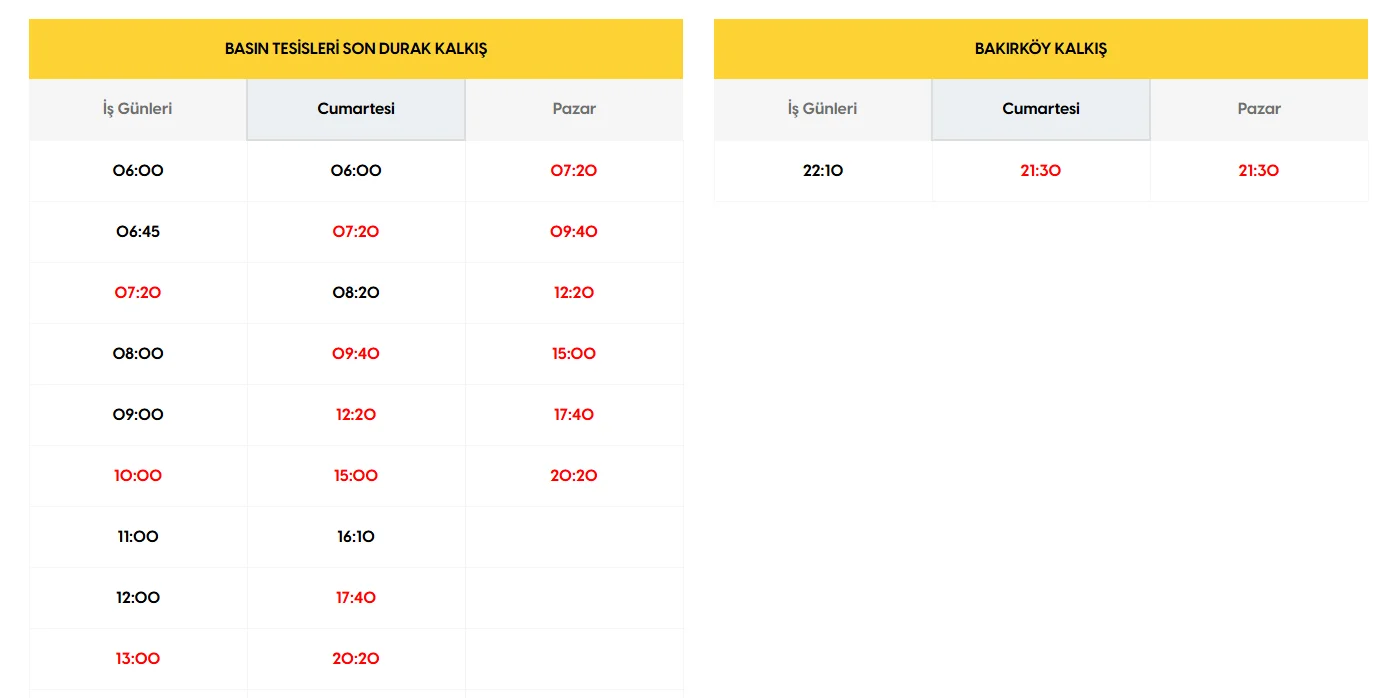Click the 16:10 Saturday departure cell
This screenshot has height=698, width=1378.
pos(356,537)
